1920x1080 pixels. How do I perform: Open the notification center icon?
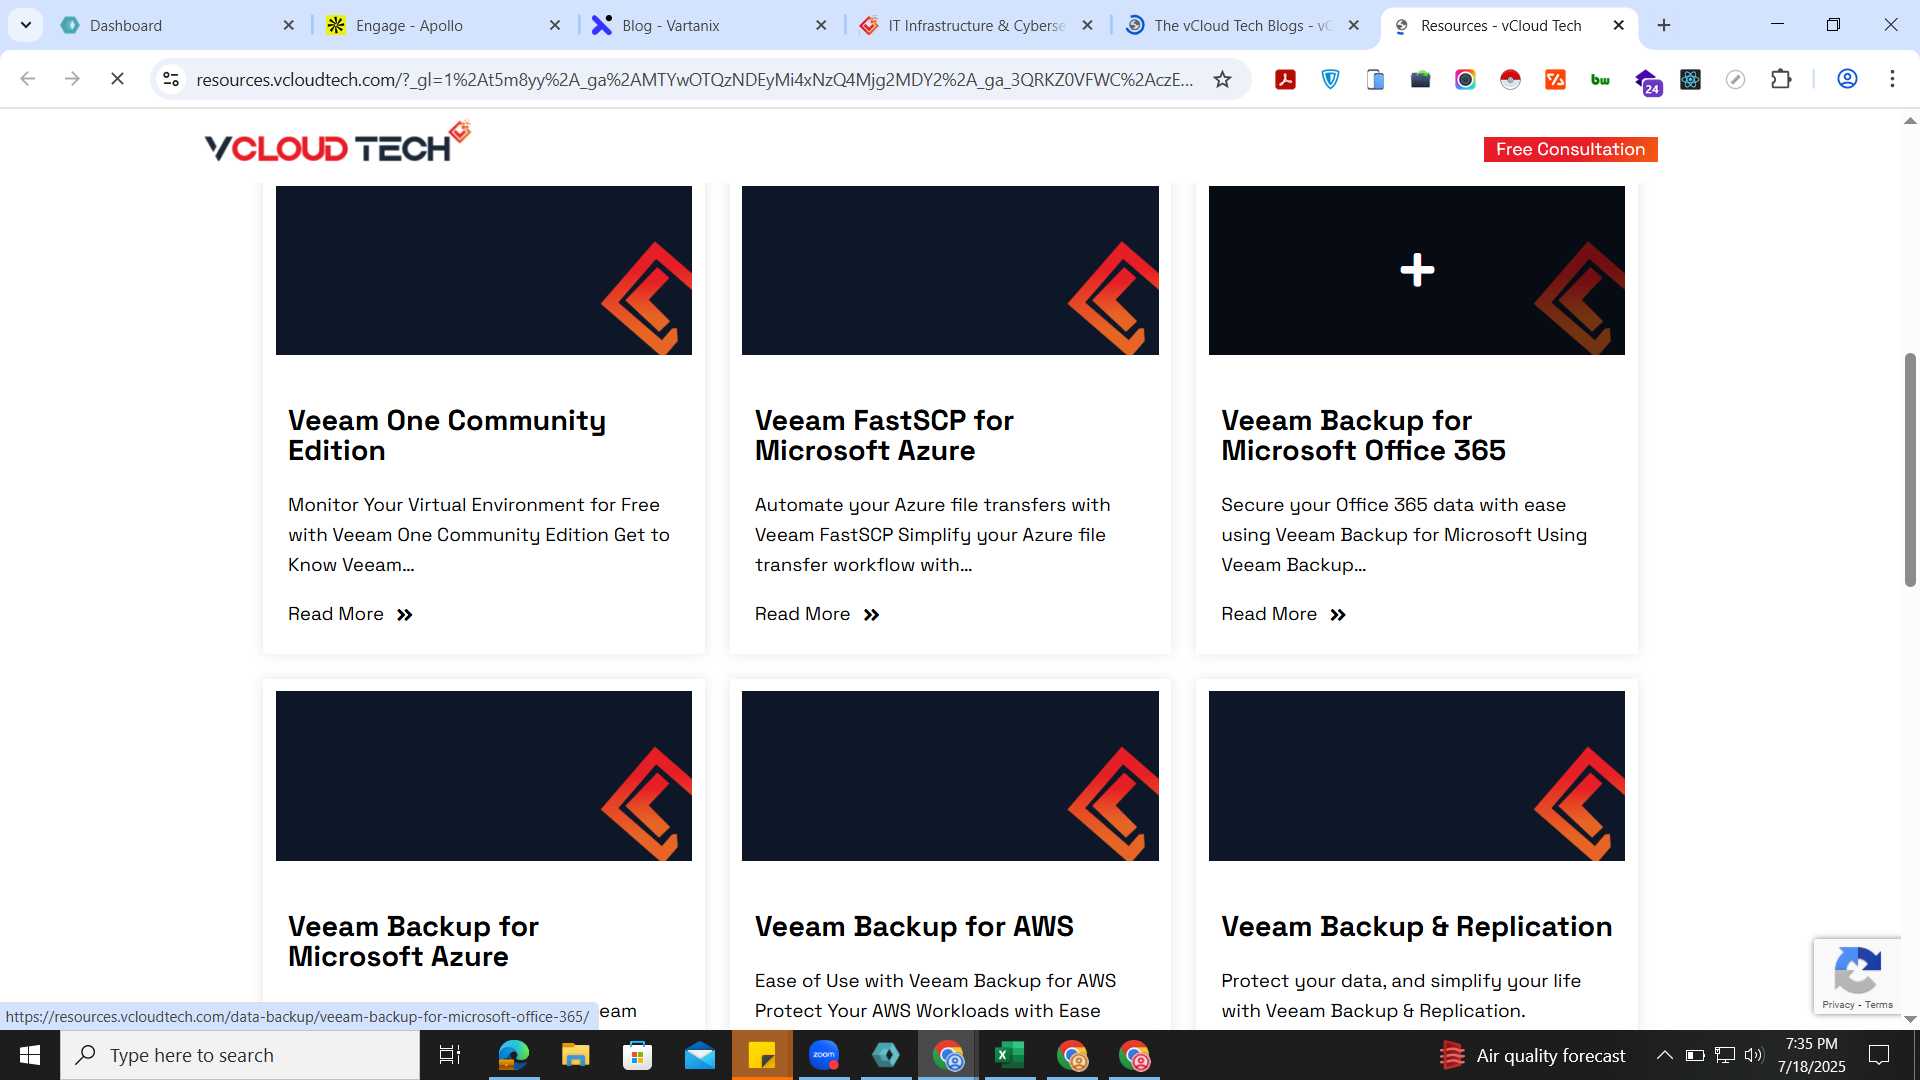pos(1879,1055)
